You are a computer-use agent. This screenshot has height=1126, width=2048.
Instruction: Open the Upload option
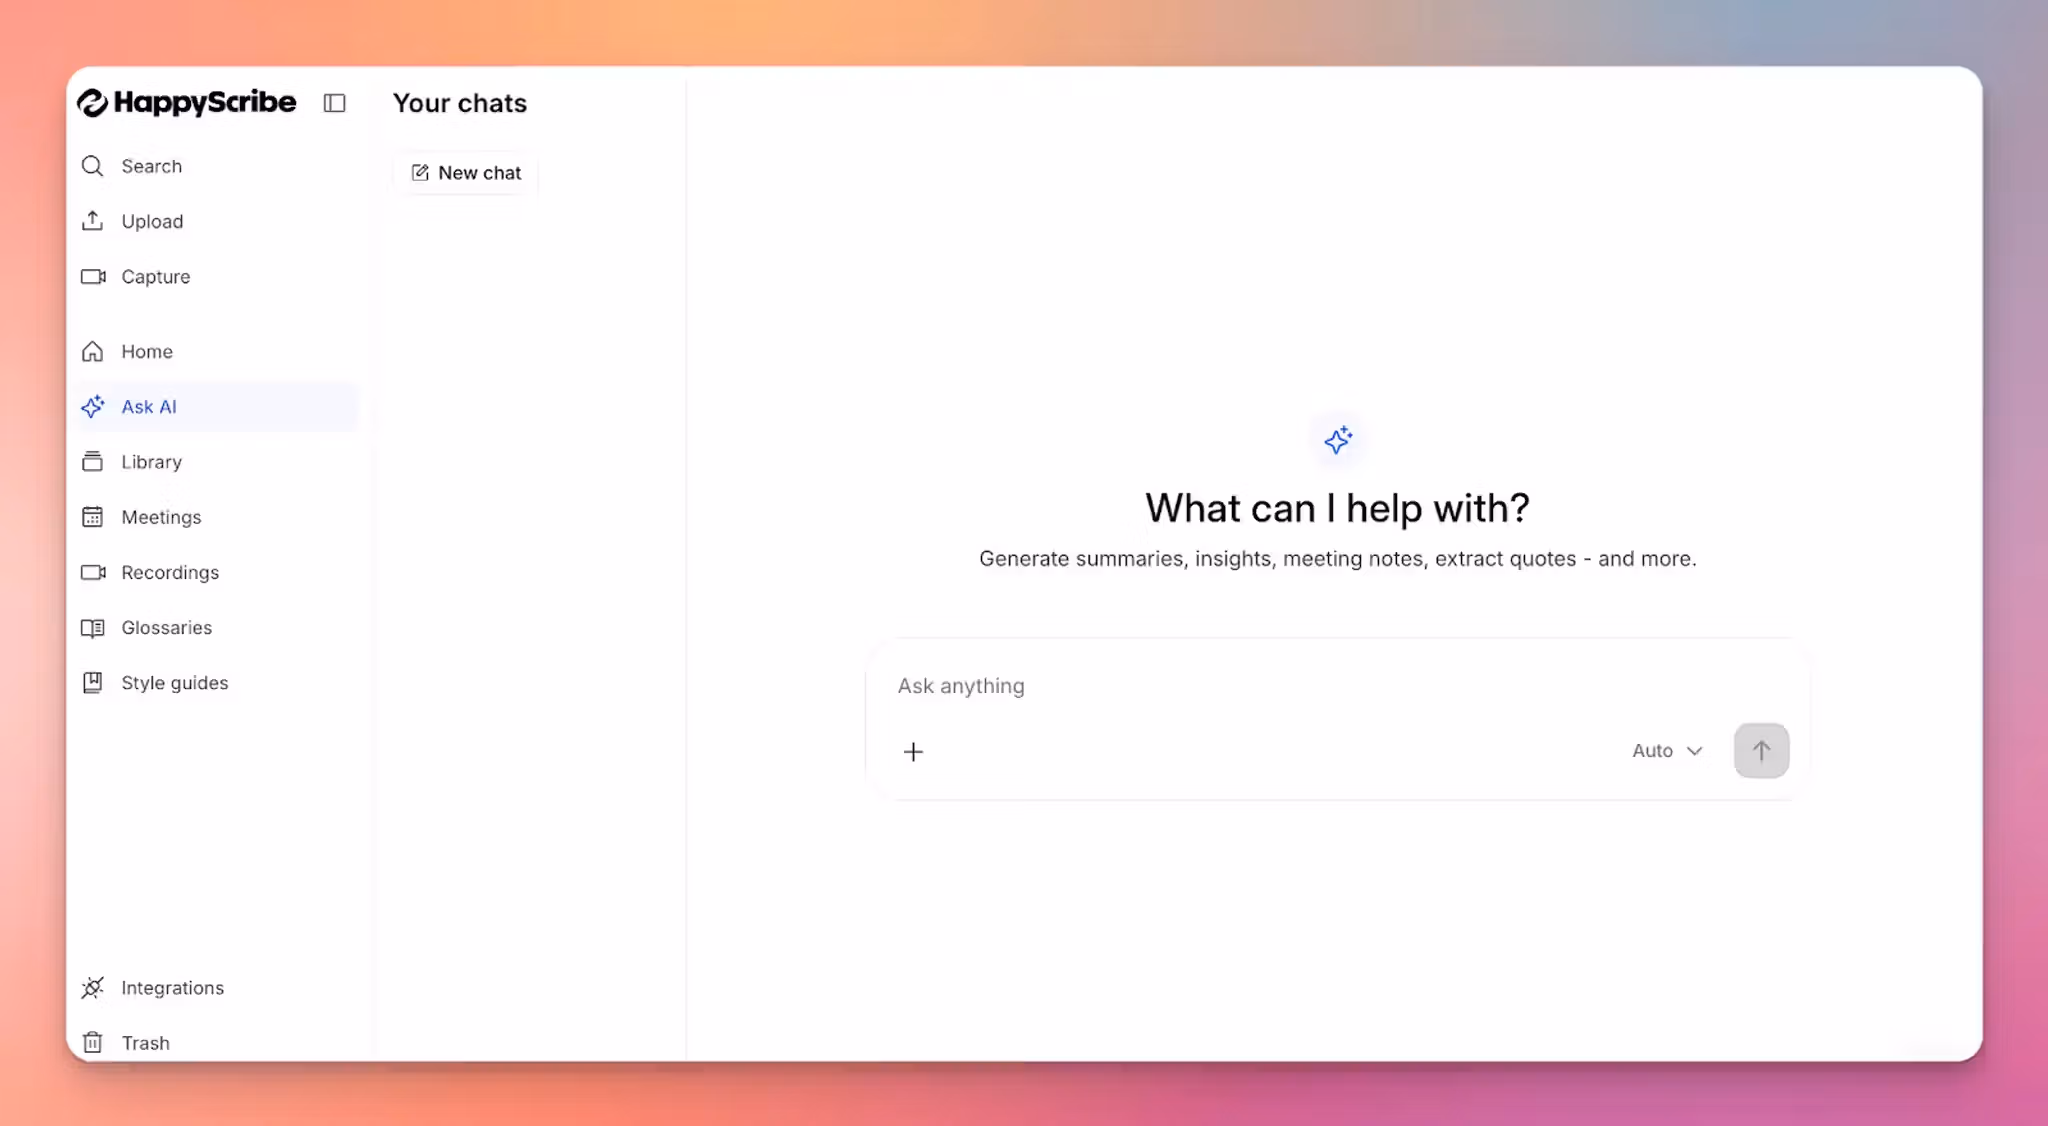point(92,221)
